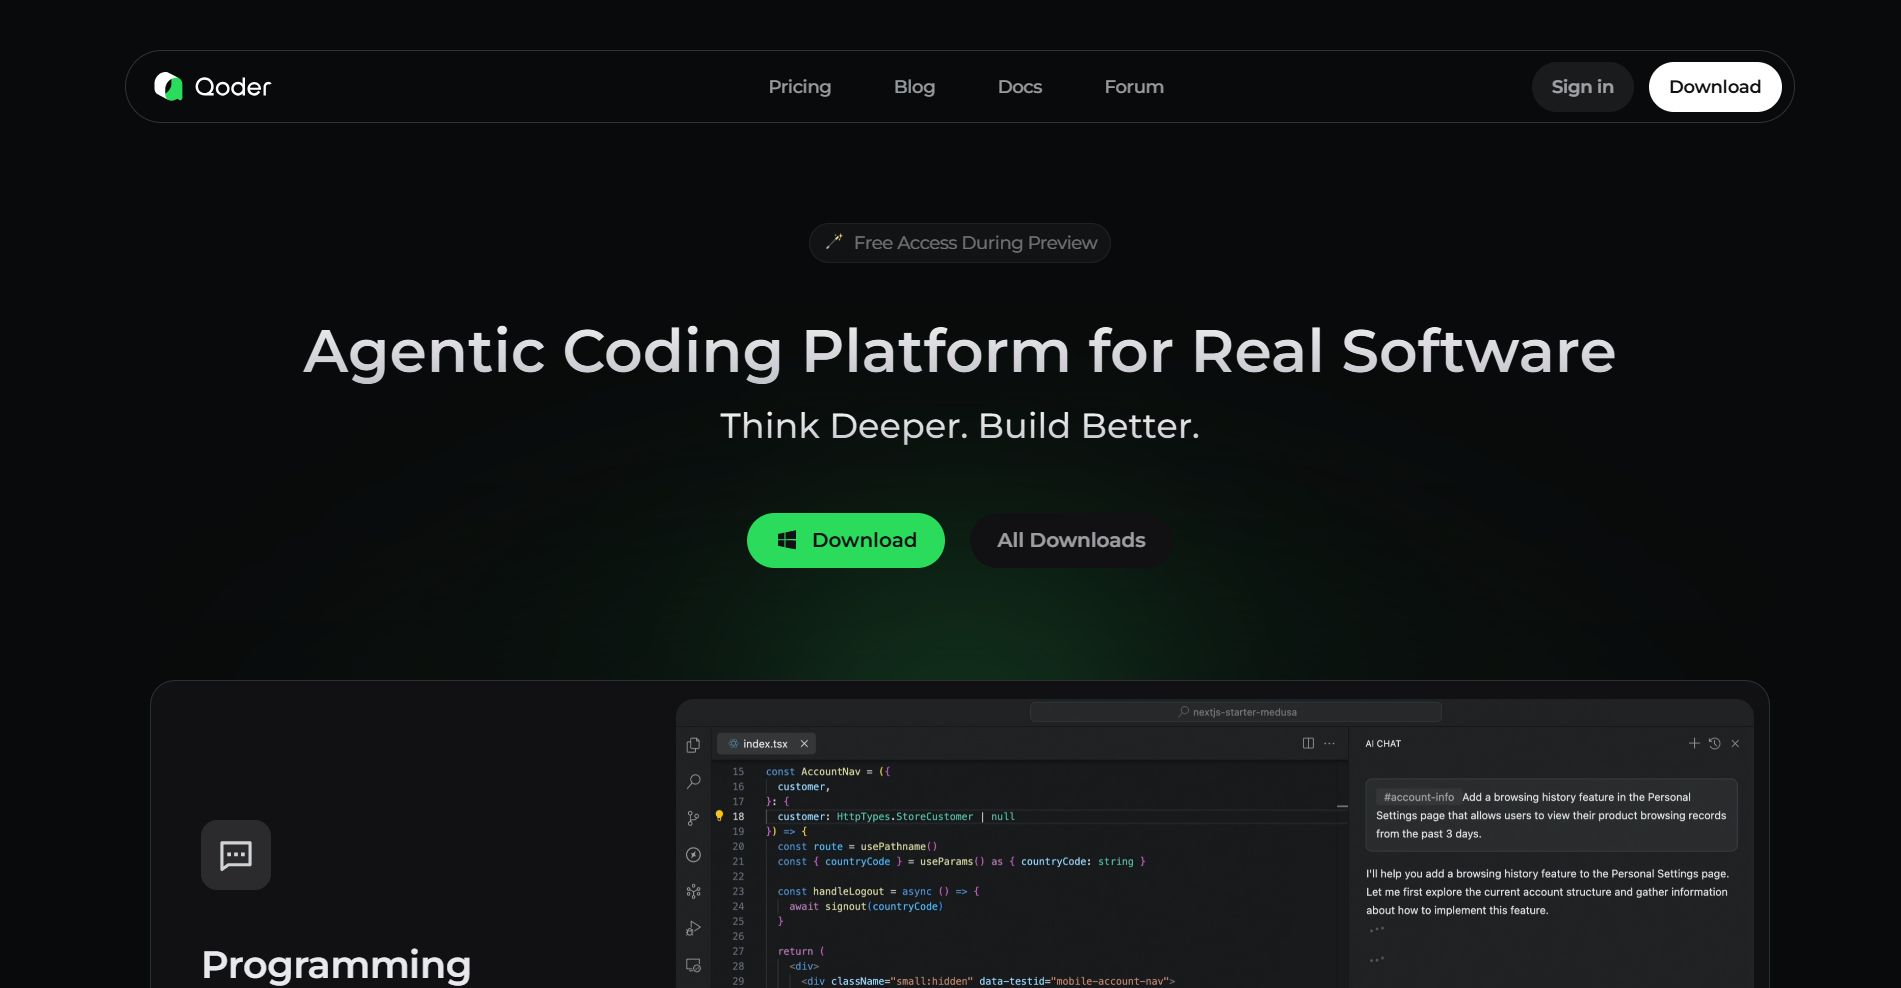Click the Programming heading text
The image size is (1901, 988).
click(x=336, y=965)
